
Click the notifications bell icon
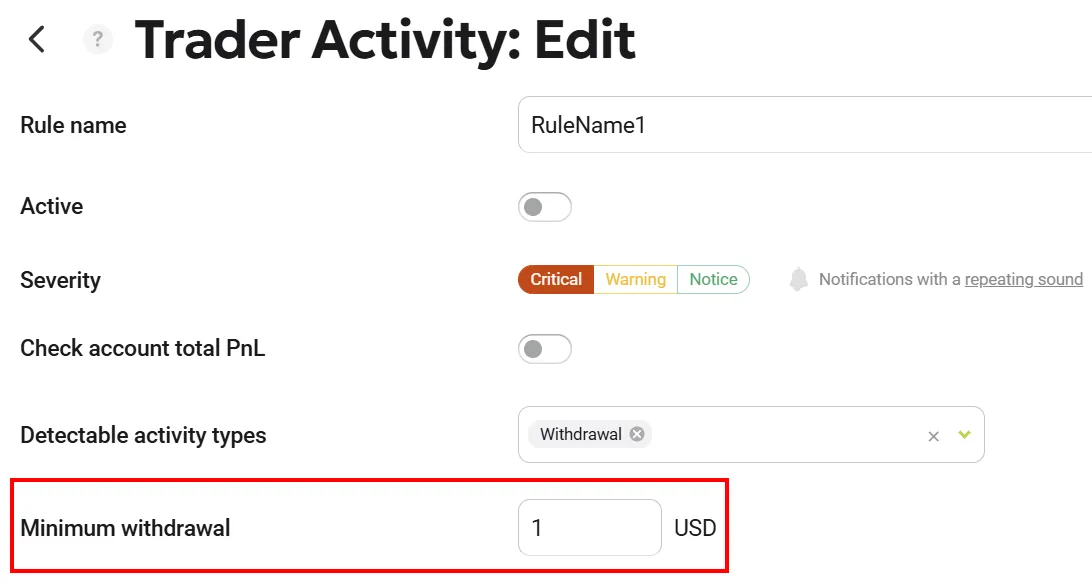pyautogui.click(x=798, y=280)
